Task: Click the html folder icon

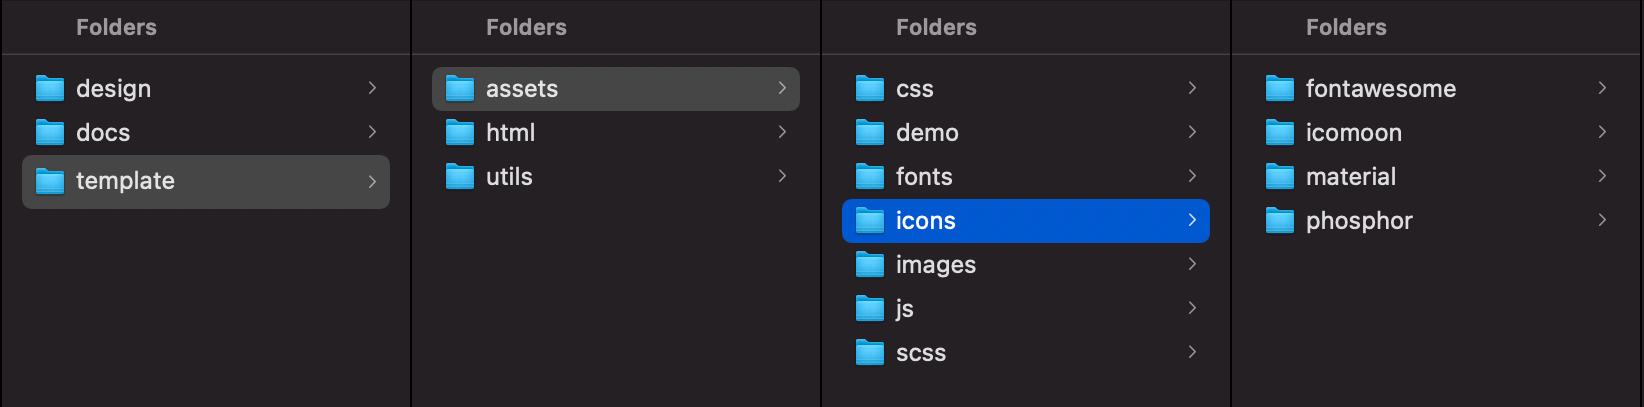Action: [460, 133]
